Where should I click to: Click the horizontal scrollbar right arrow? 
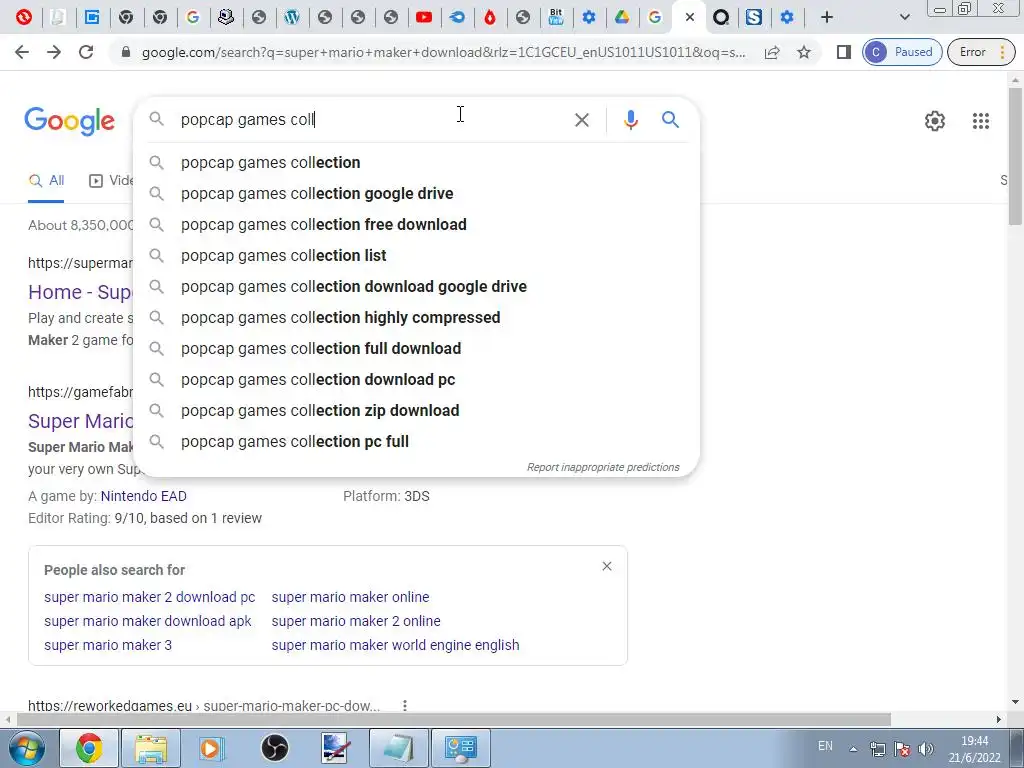(999, 720)
